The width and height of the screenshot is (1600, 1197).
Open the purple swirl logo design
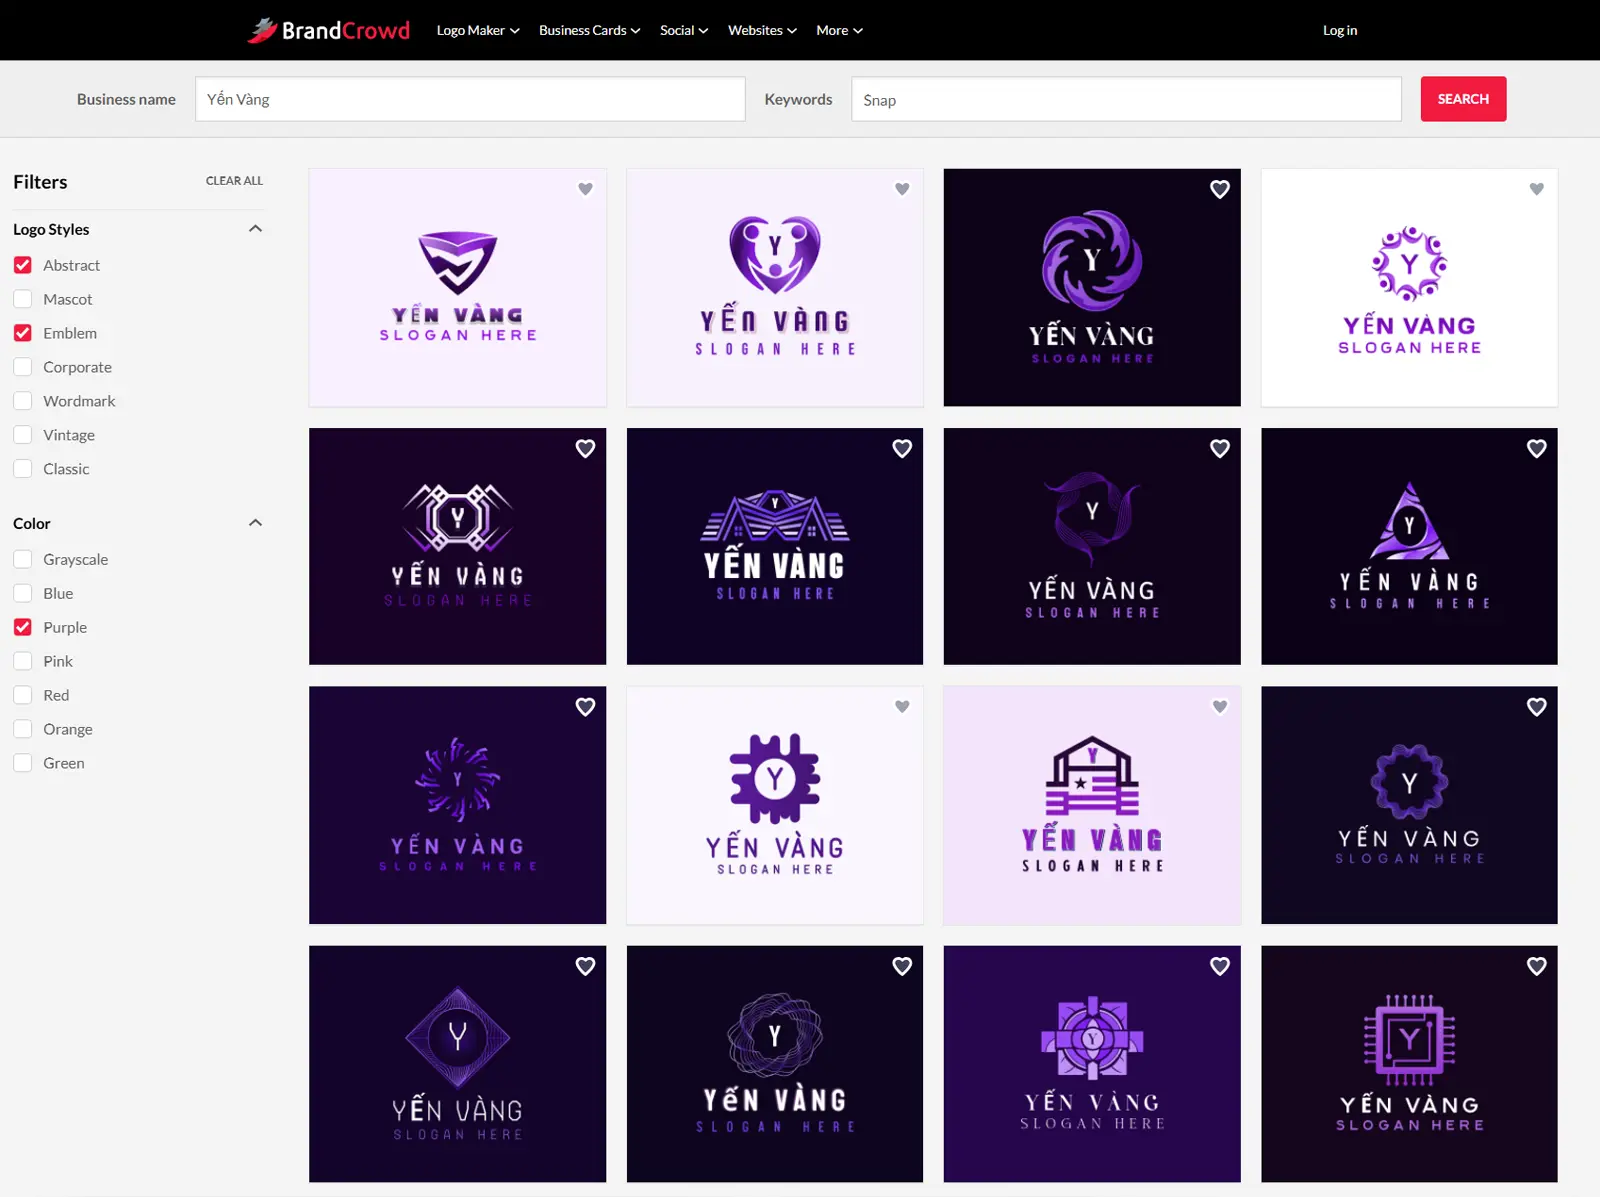(x=1092, y=288)
